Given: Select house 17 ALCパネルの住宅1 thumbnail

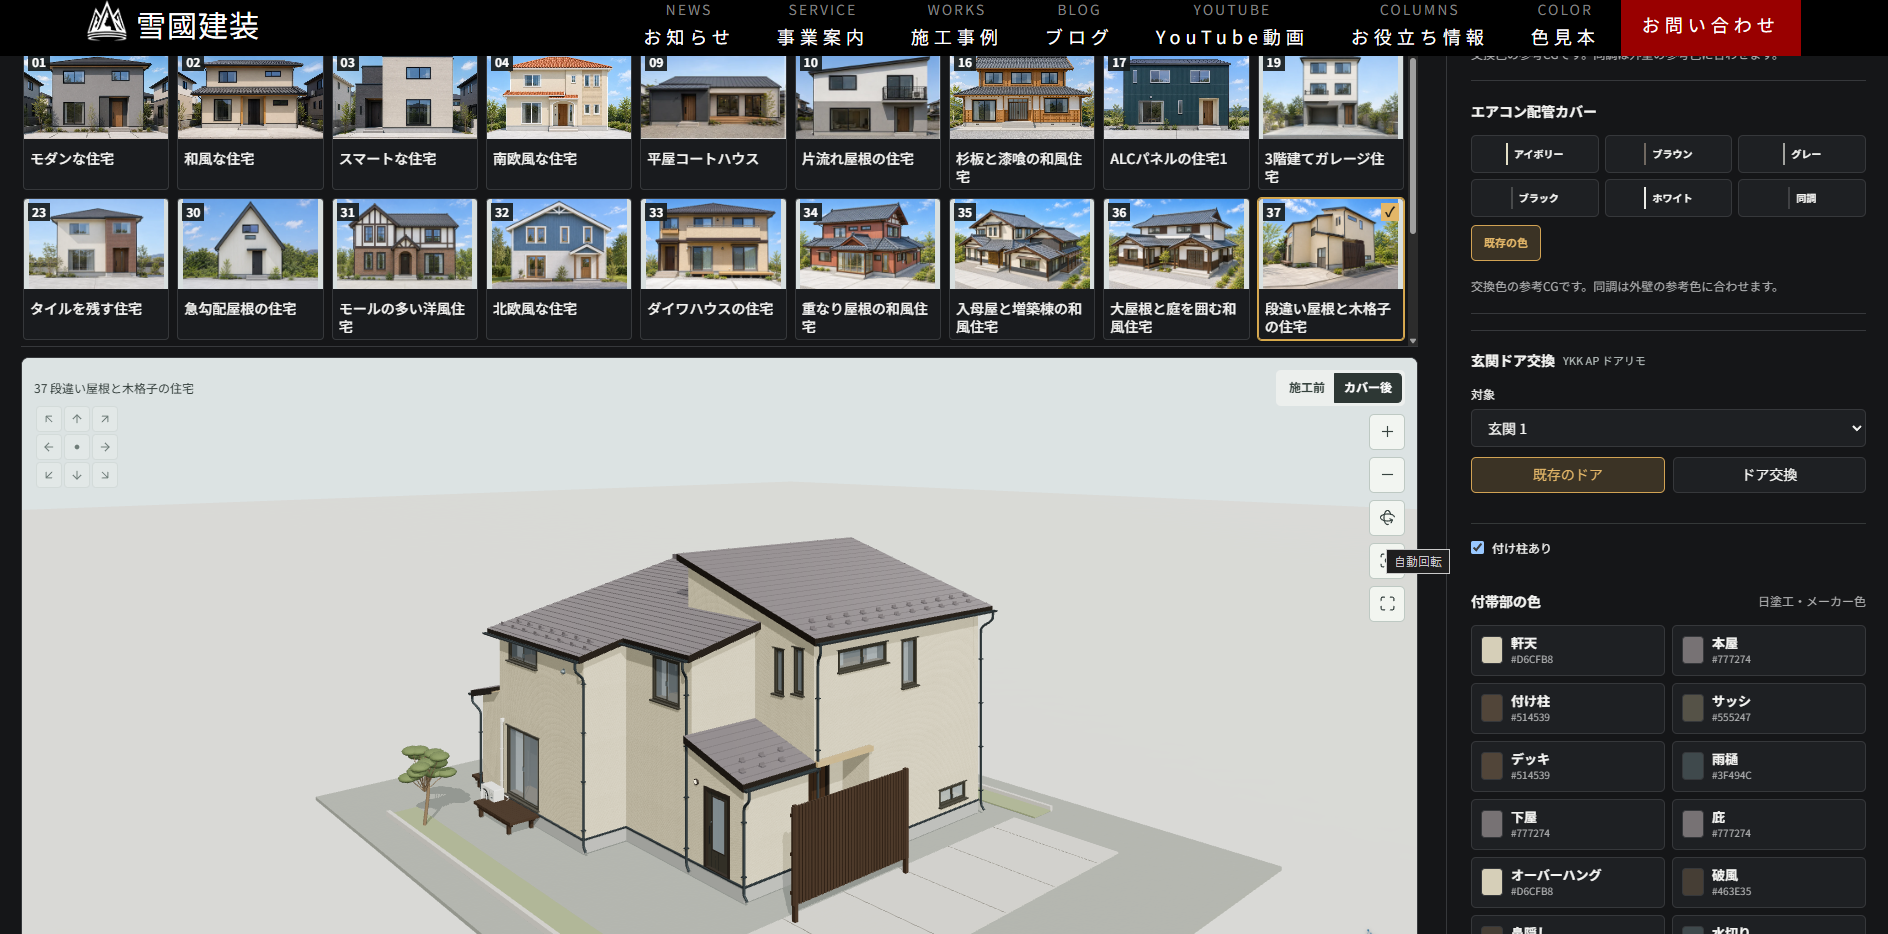Looking at the screenshot, I should [1176, 122].
